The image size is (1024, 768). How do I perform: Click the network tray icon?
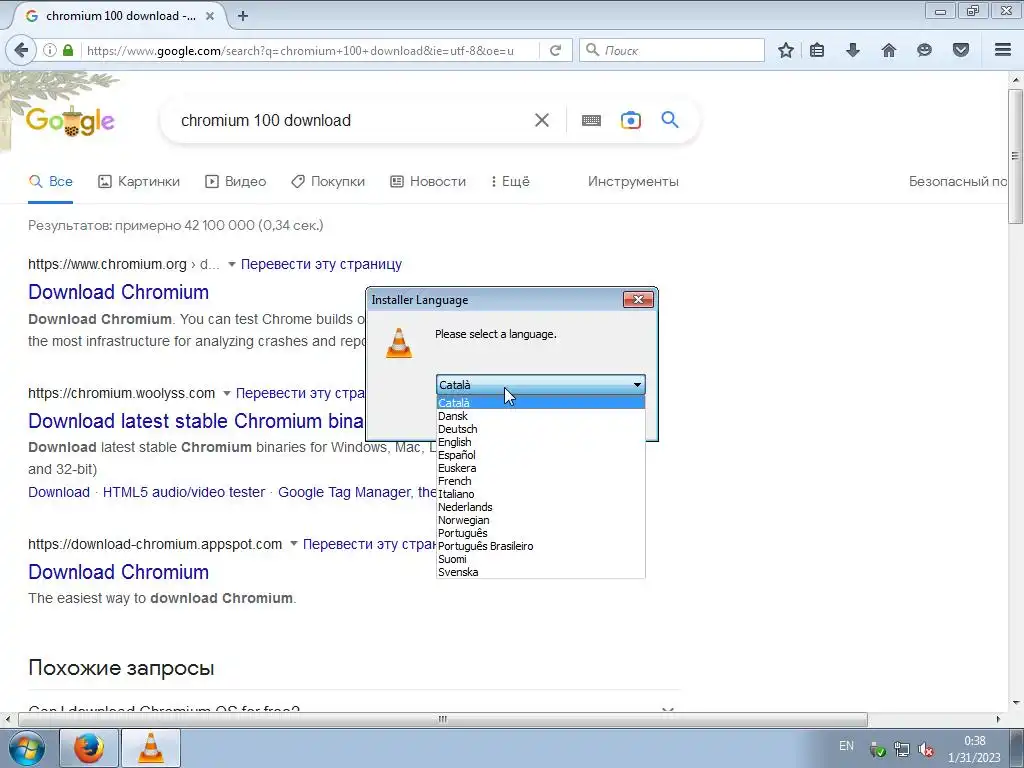pos(902,749)
